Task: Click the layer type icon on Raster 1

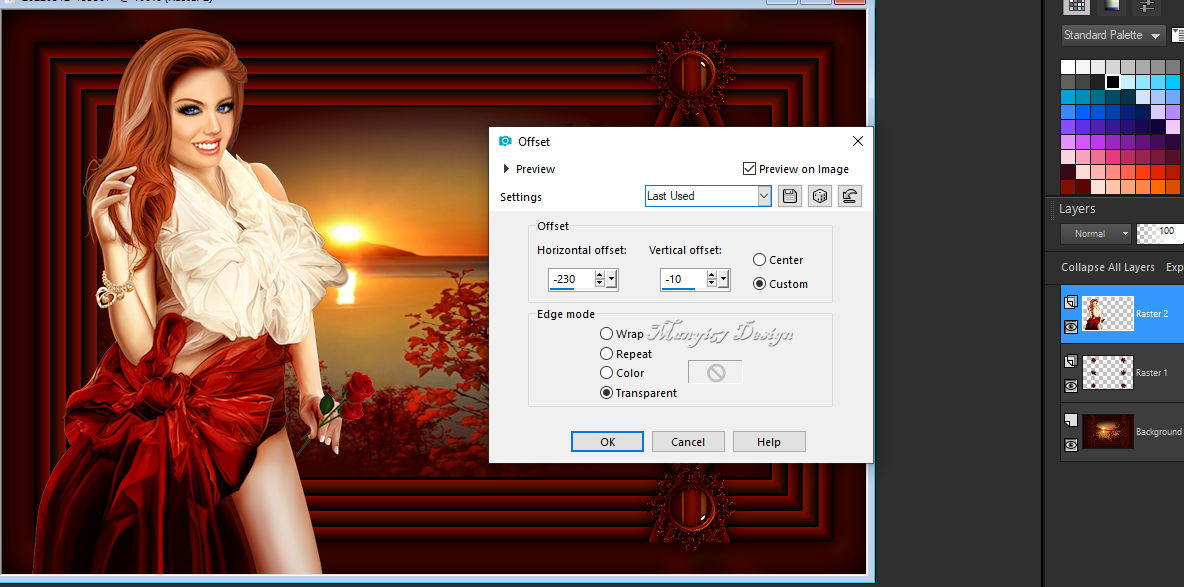Action: pos(1070,361)
